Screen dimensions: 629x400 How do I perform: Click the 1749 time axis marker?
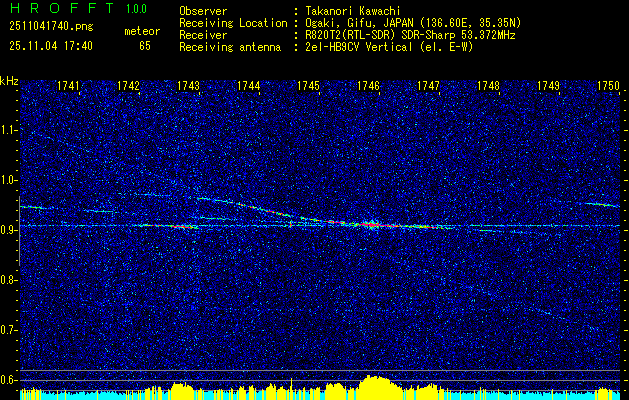coord(548,85)
